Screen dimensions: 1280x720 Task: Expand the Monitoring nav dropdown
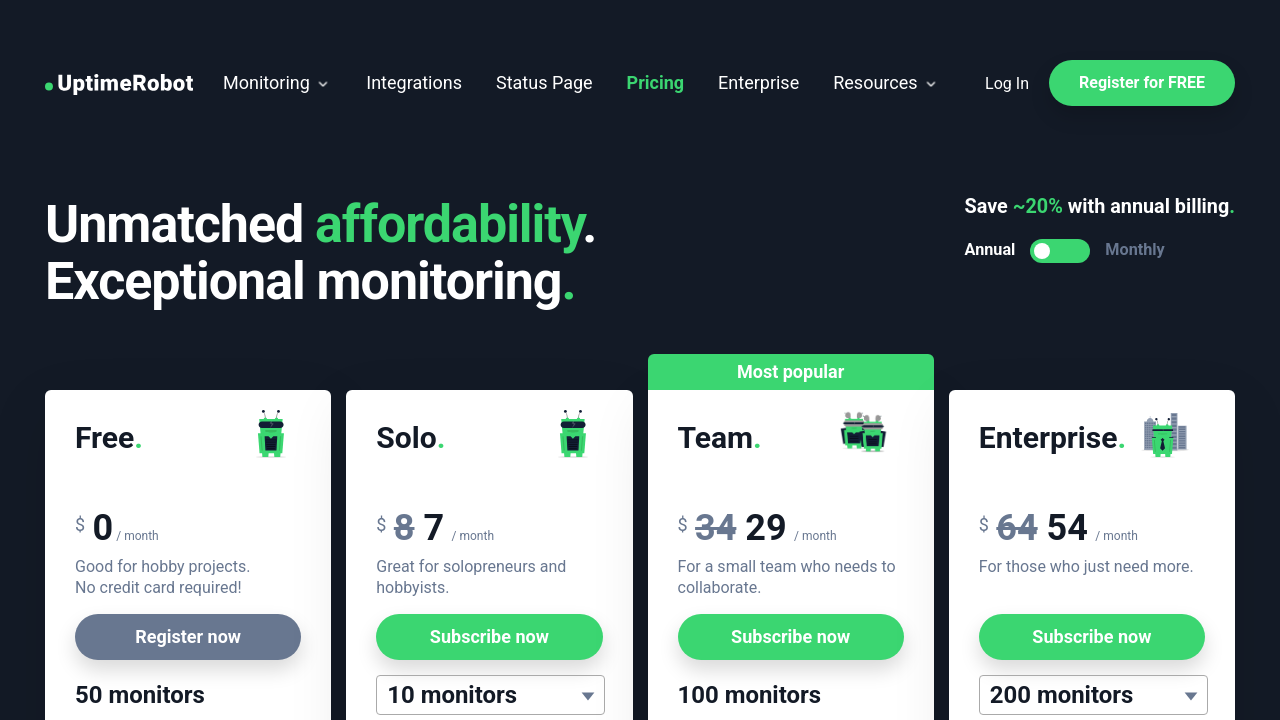[x=276, y=83]
